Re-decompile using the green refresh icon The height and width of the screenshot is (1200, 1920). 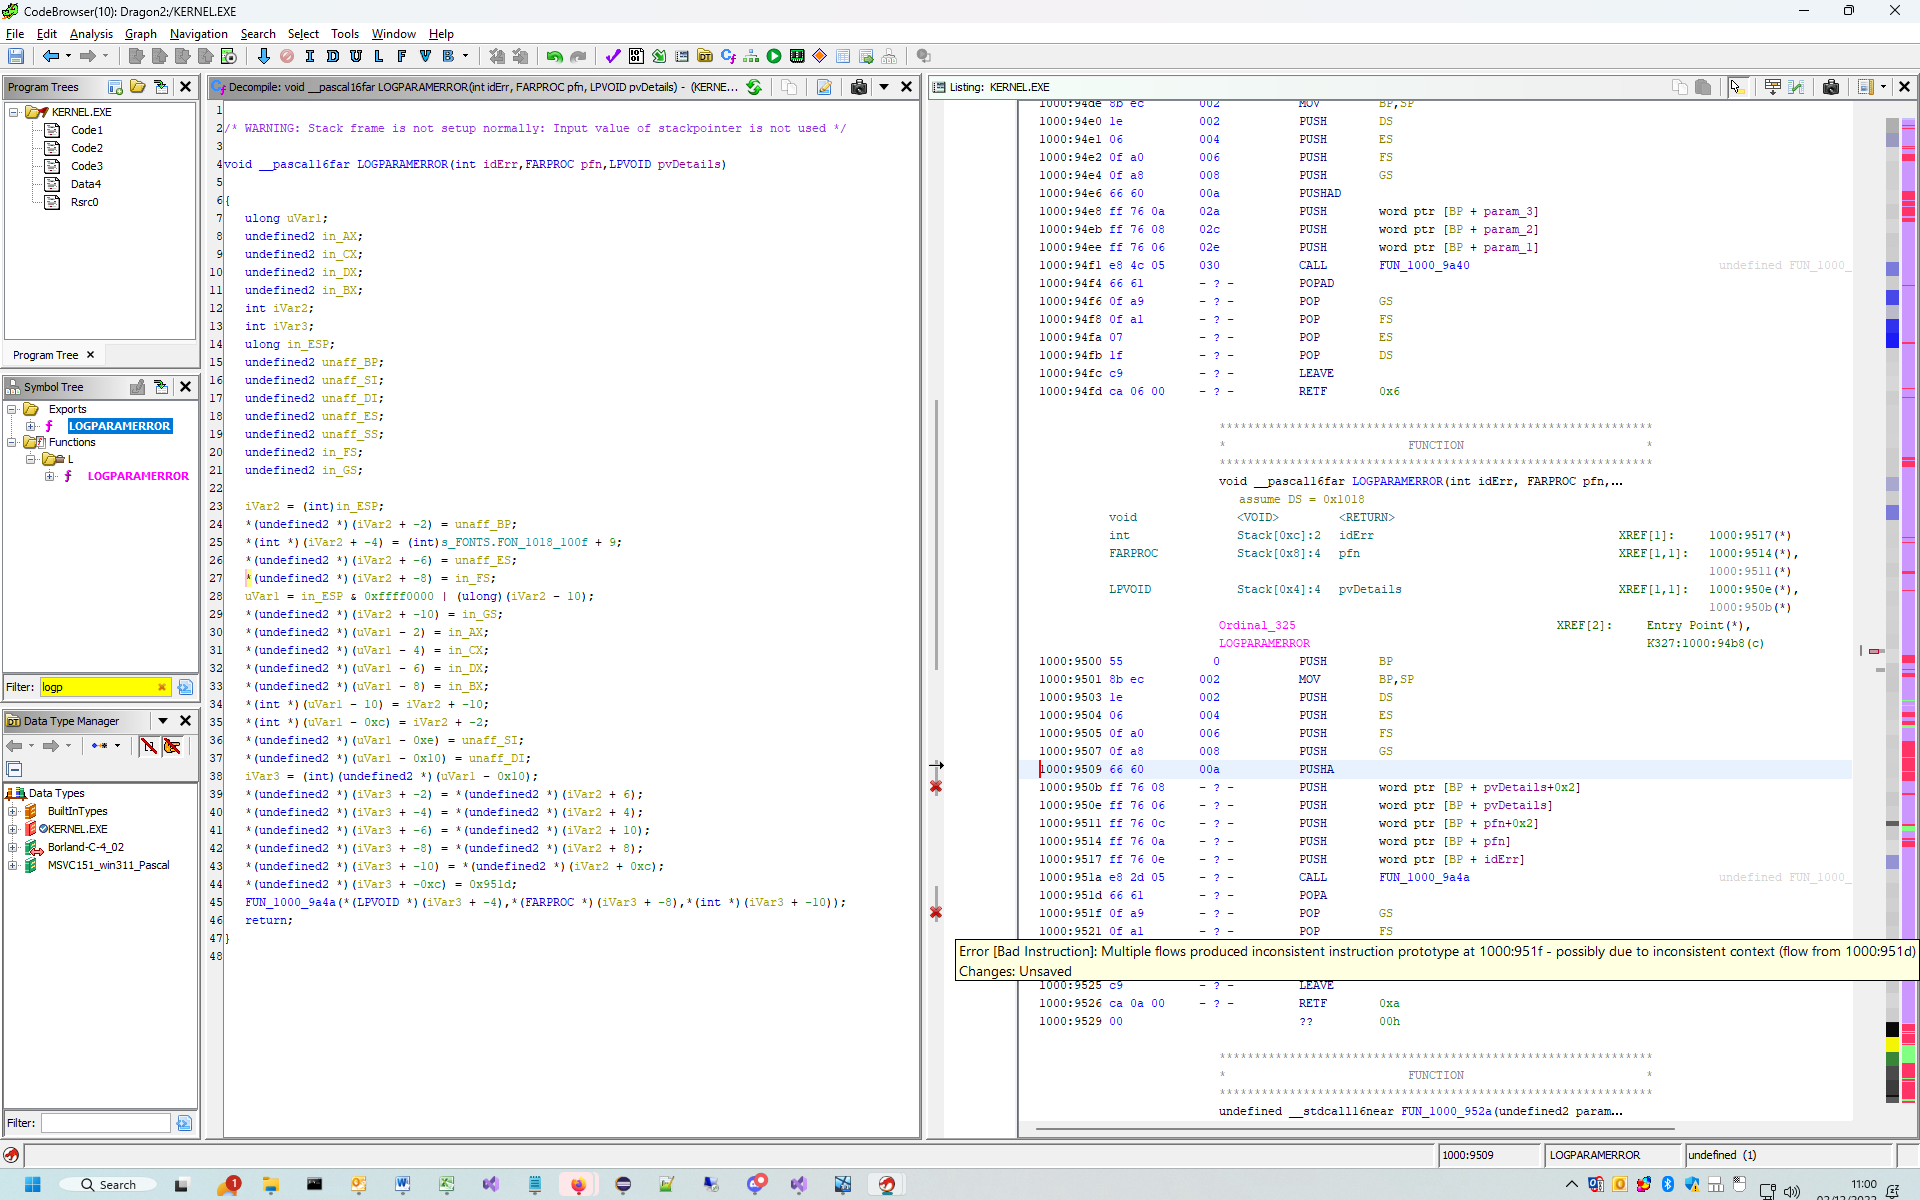pyautogui.click(x=754, y=88)
